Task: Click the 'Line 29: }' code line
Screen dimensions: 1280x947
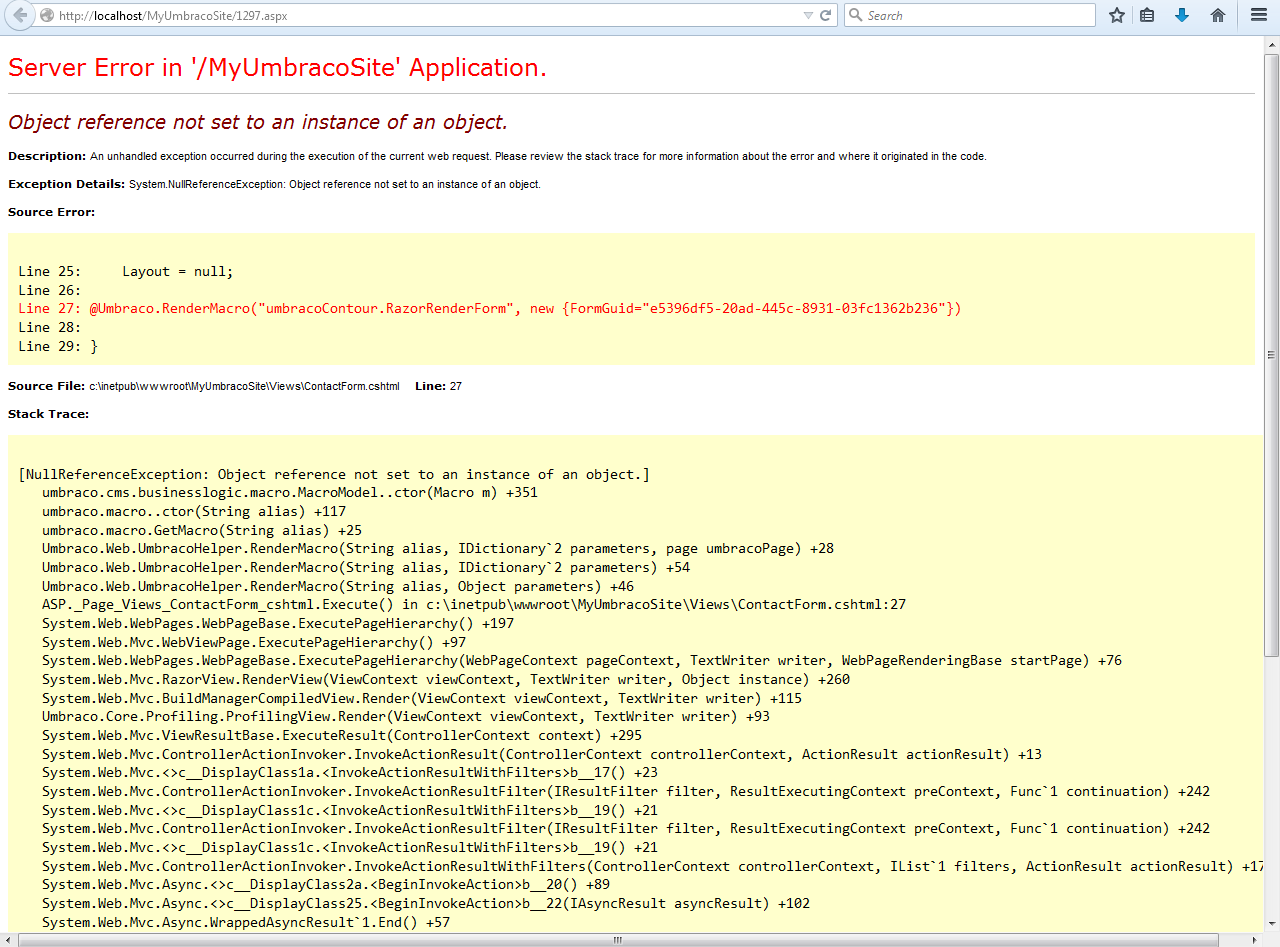Action: (58, 346)
